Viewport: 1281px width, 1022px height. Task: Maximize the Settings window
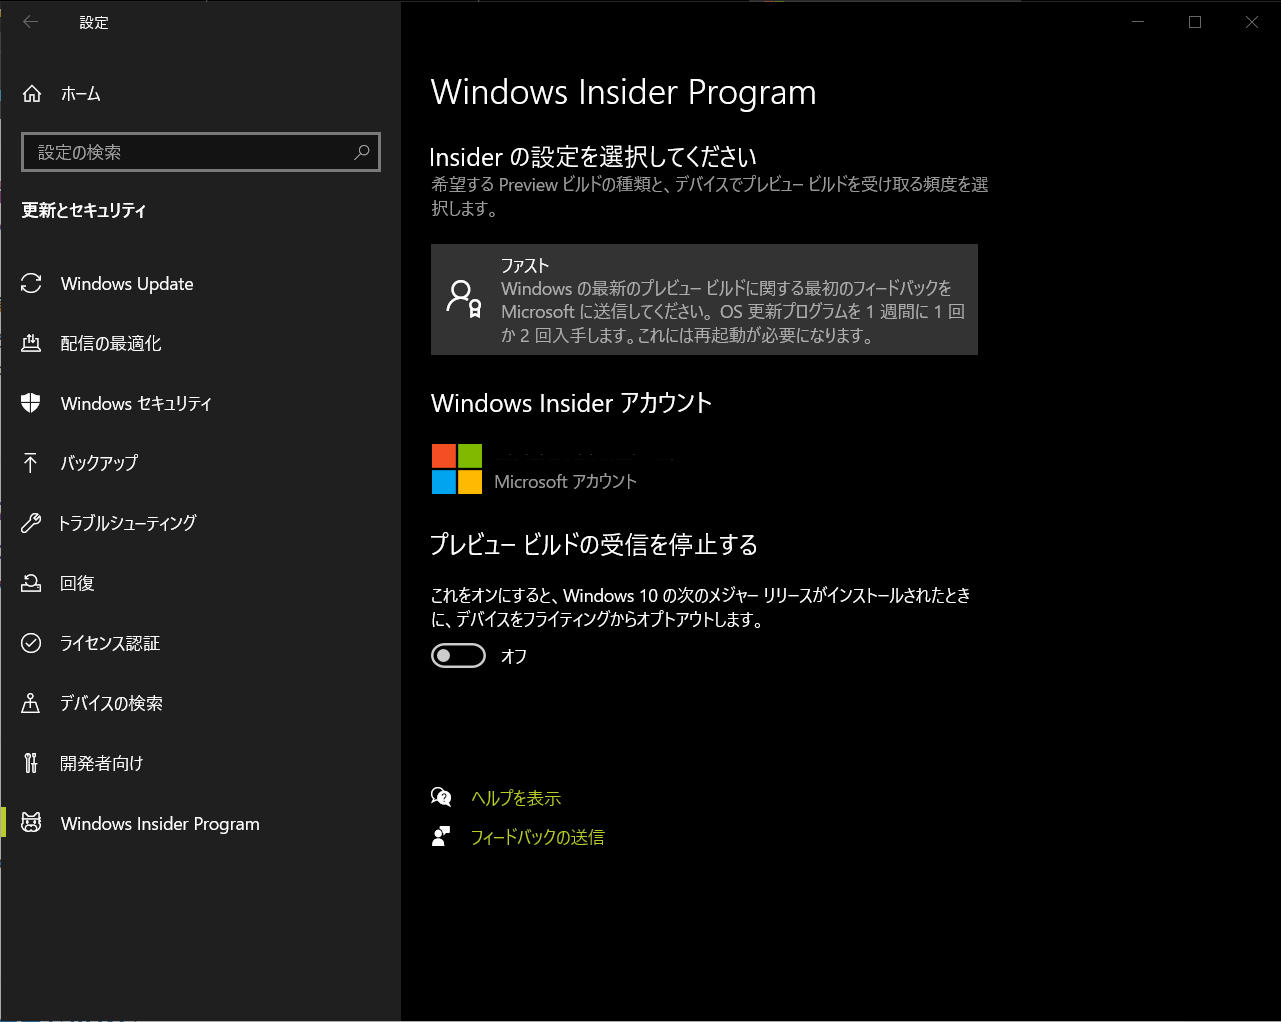point(1195,22)
